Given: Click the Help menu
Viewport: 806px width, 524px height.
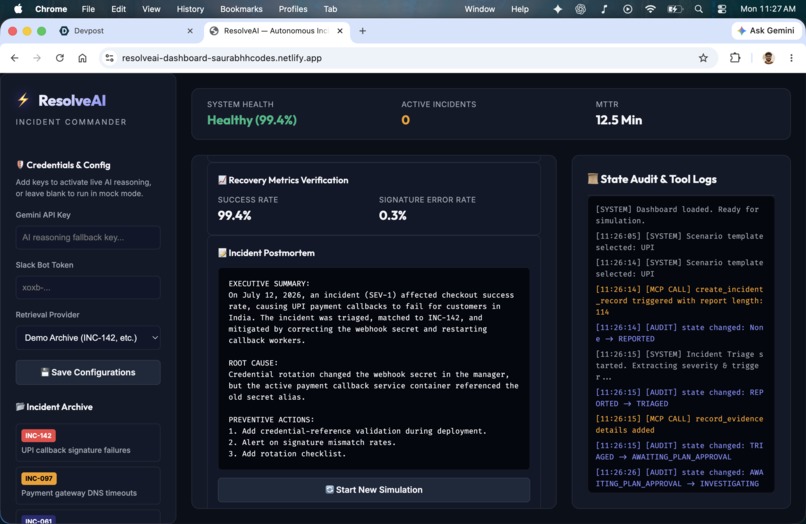Looking at the screenshot, I should [x=520, y=9].
